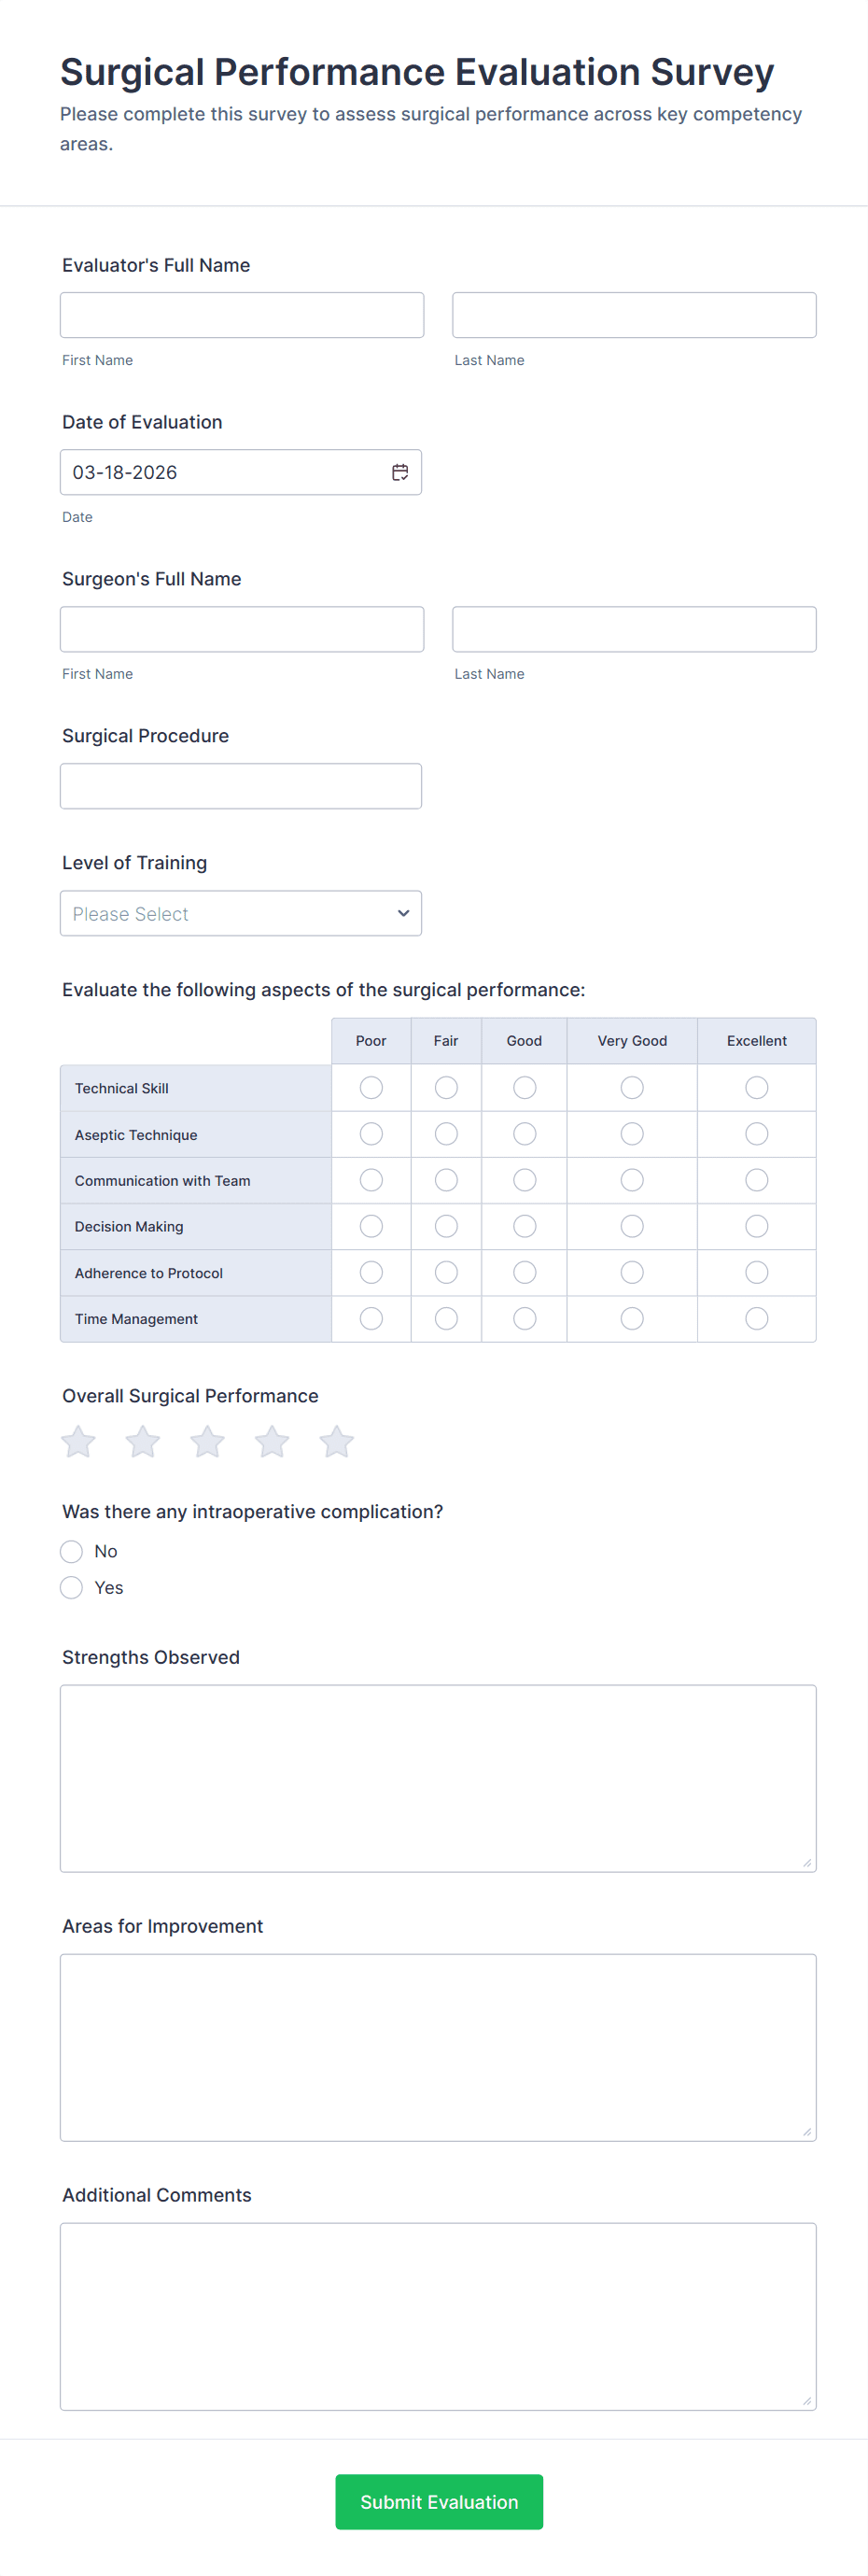Image resolution: width=868 pixels, height=2576 pixels.
Task: Open the calendar date picker icon
Action: coord(400,472)
